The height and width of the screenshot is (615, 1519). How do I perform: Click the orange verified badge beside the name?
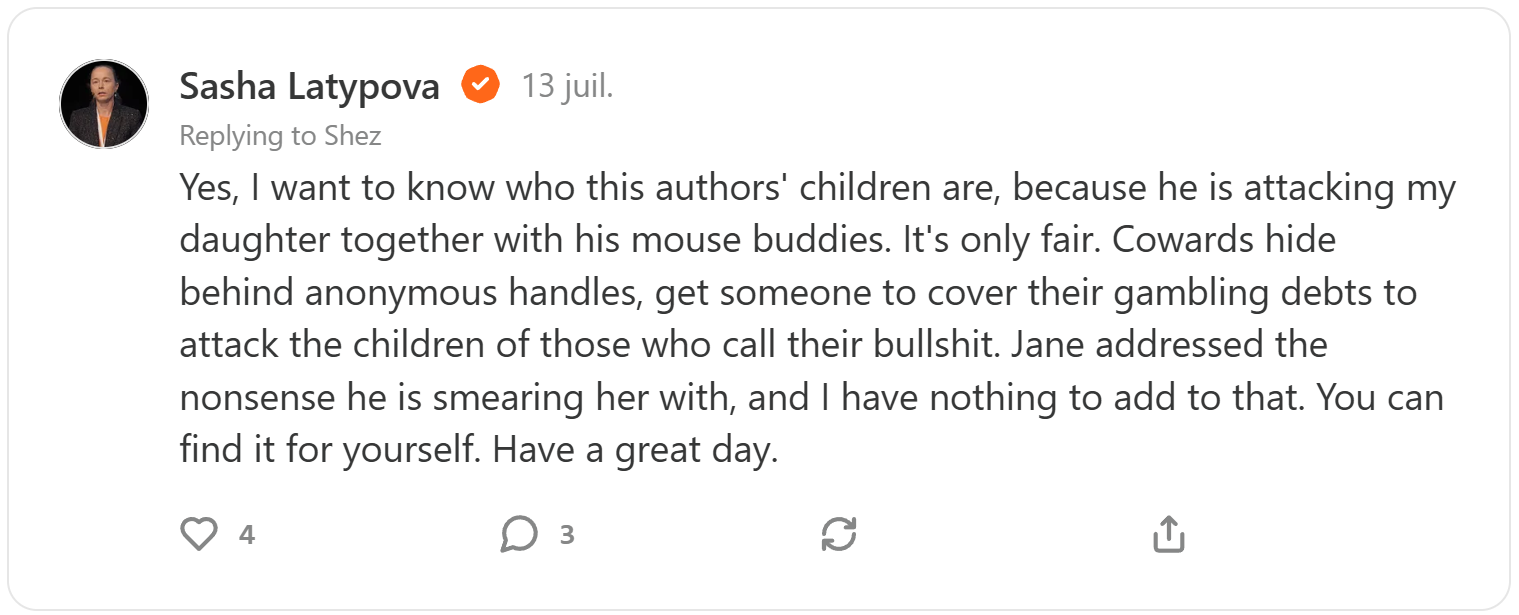pyautogui.click(x=480, y=86)
